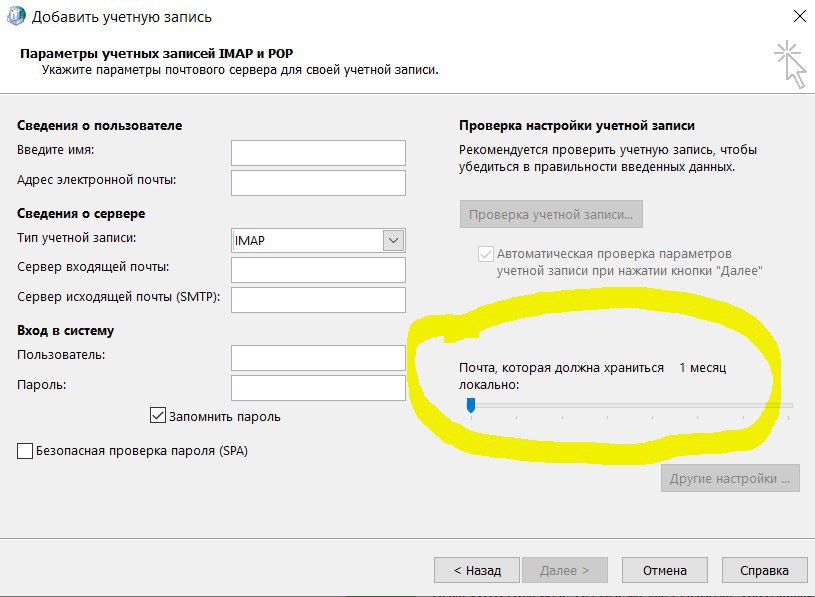The height and width of the screenshot is (597, 815).
Task: Click the SMTP outgoing server field
Action: (318, 300)
